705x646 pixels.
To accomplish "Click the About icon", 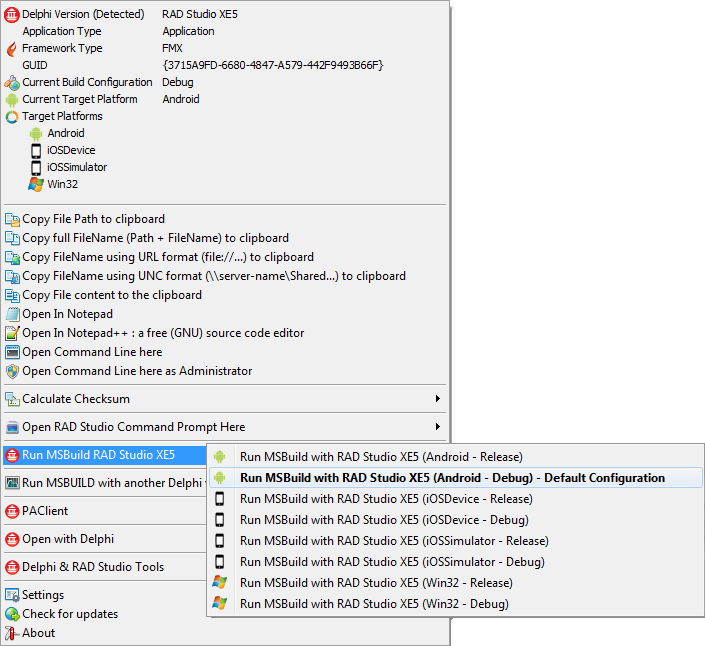I will tap(12, 633).
